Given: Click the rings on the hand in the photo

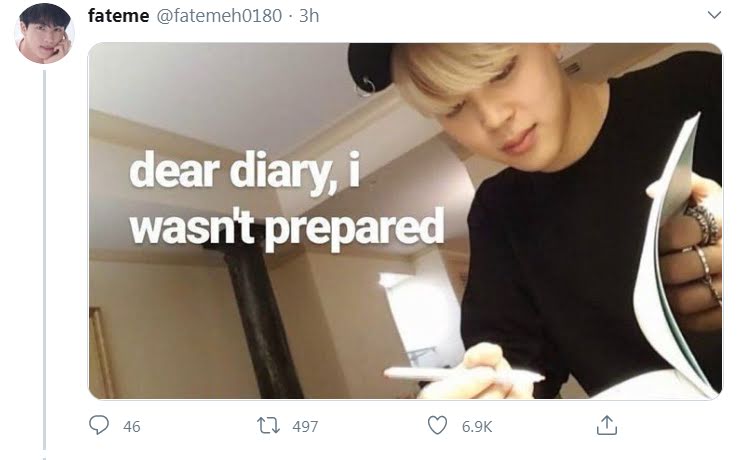Looking at the screenshot, I should [x=702, y=244].
